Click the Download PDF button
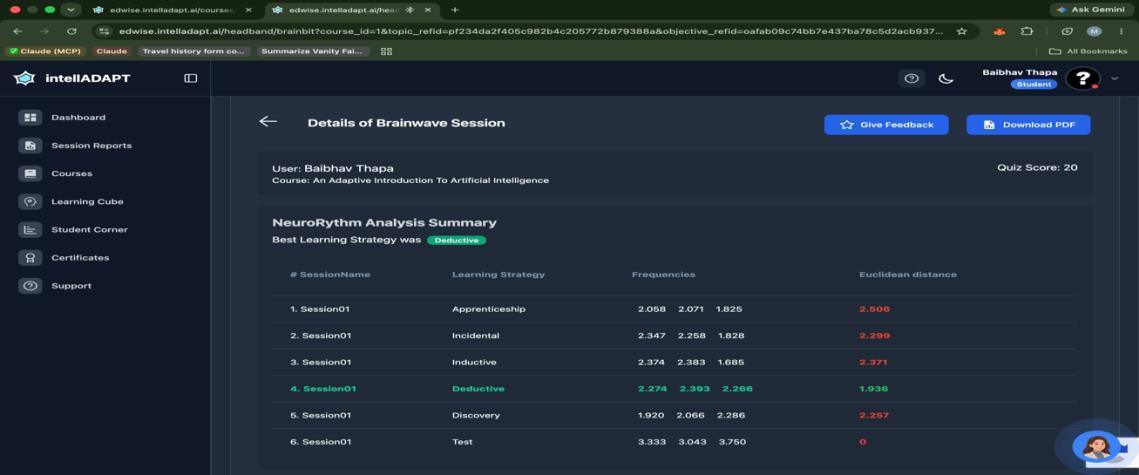 point(1029,125)
